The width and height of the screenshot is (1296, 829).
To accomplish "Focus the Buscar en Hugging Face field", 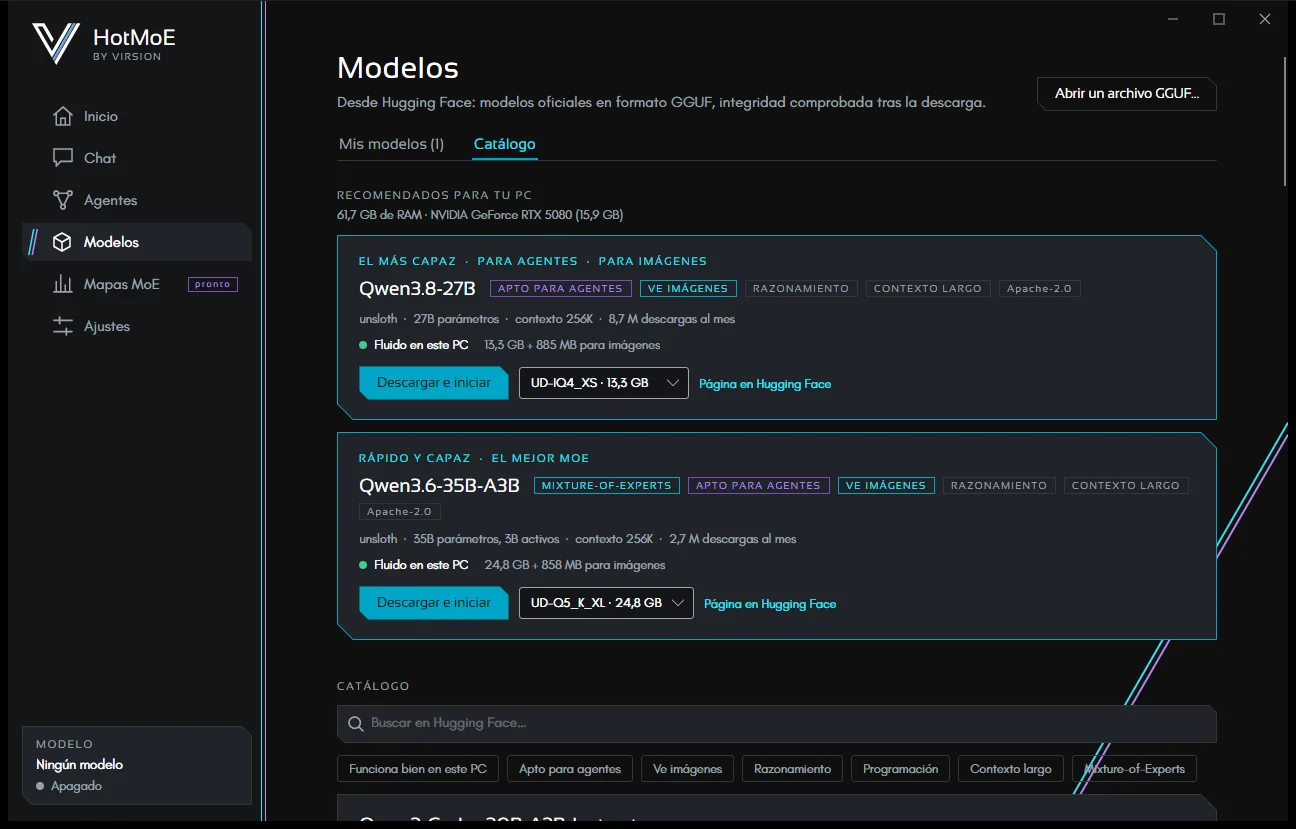I will [777, 723].
